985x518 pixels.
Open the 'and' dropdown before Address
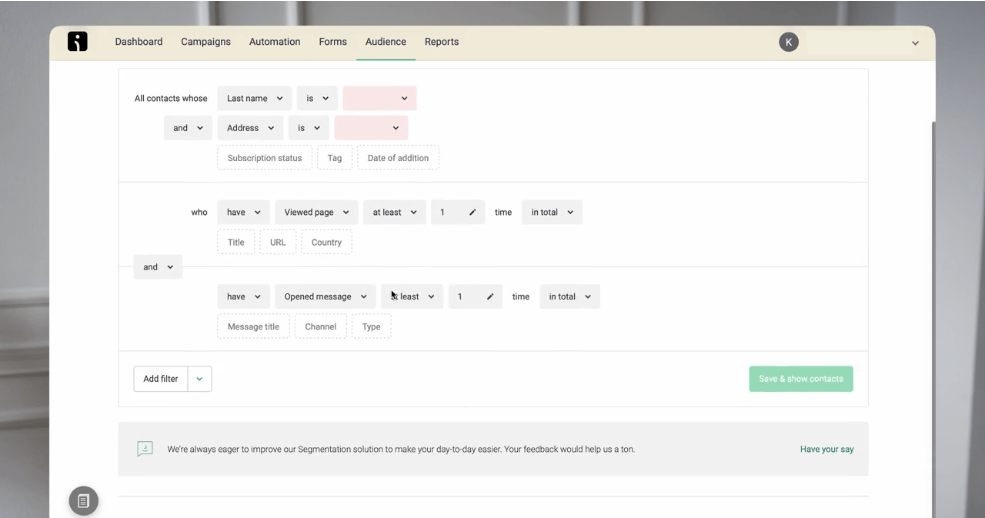[x=188, y=128]
